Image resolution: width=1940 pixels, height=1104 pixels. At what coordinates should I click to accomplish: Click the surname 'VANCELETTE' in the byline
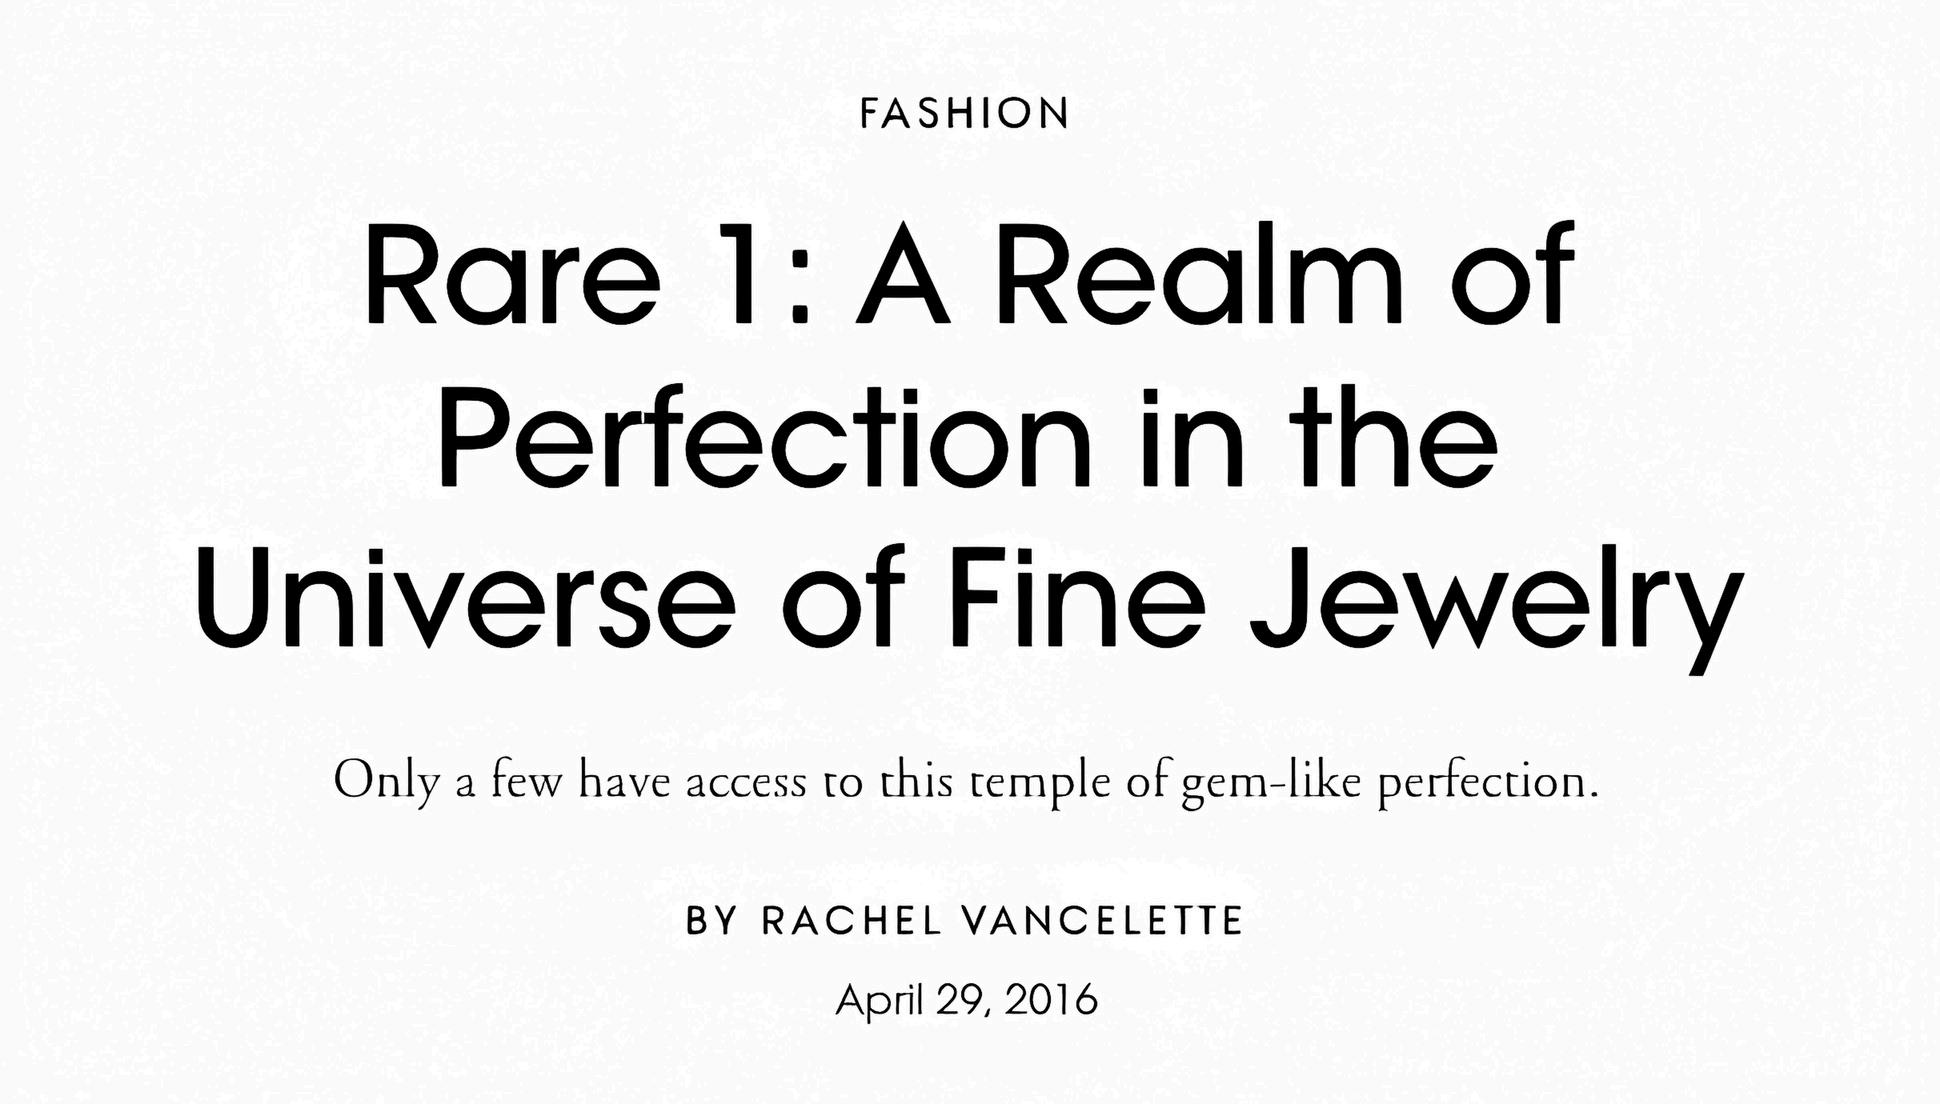[x=1101, y=921]
